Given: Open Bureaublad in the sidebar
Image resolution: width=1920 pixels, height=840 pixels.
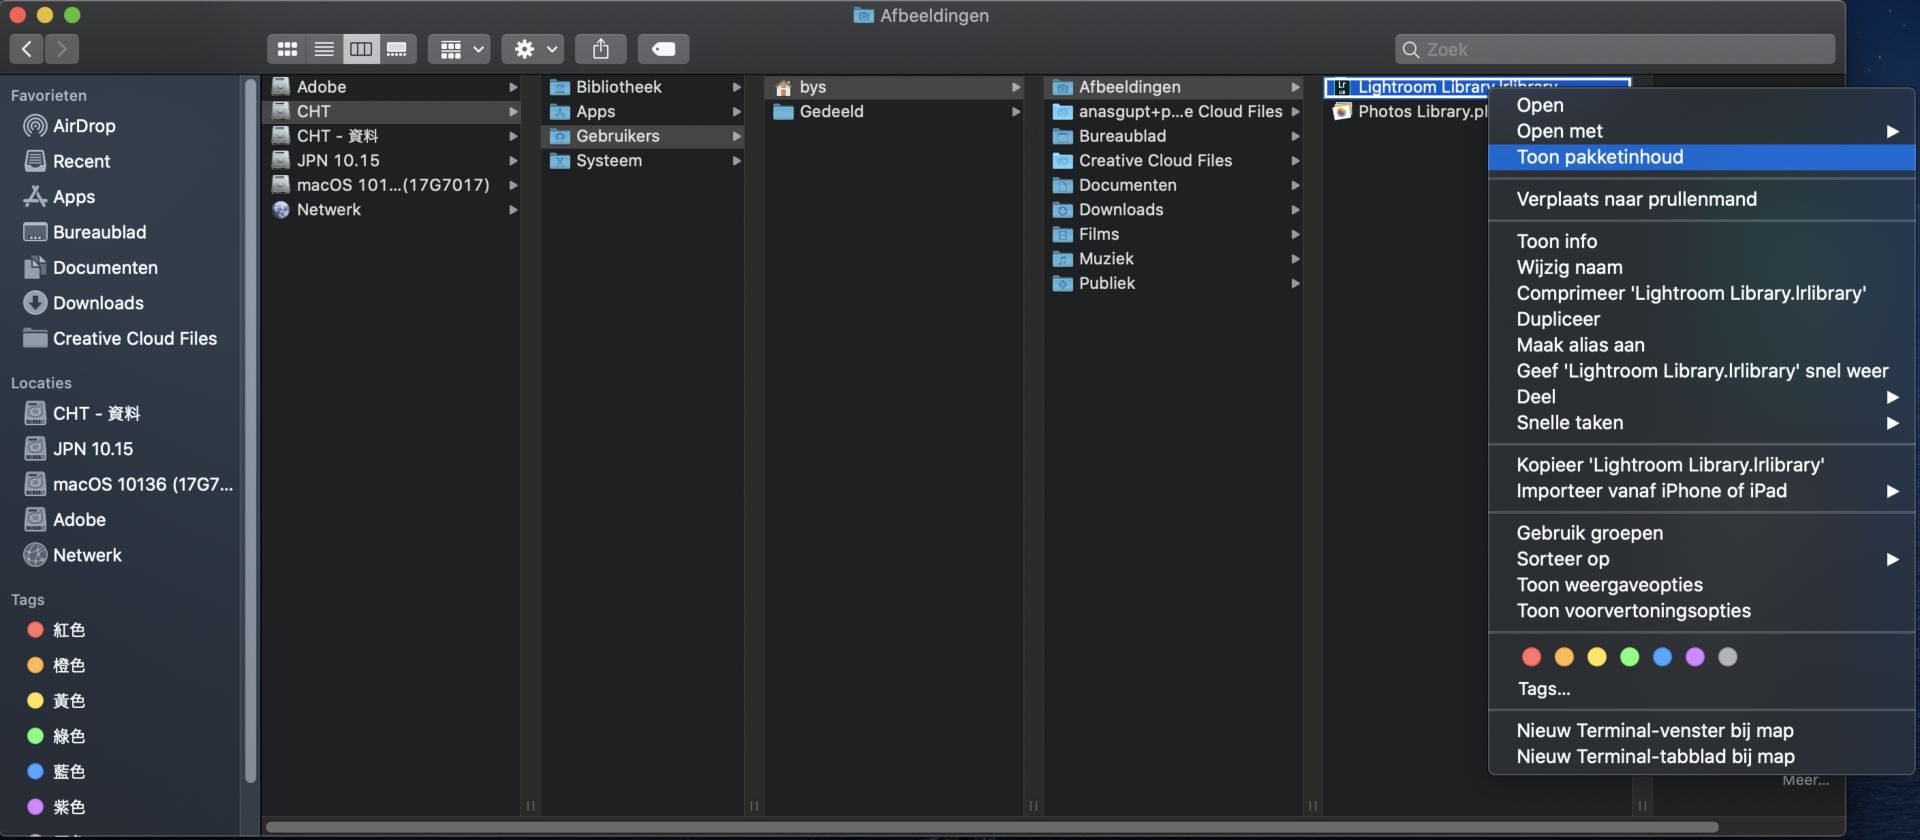Looking at the screenshot, I should tap(86, 232).
